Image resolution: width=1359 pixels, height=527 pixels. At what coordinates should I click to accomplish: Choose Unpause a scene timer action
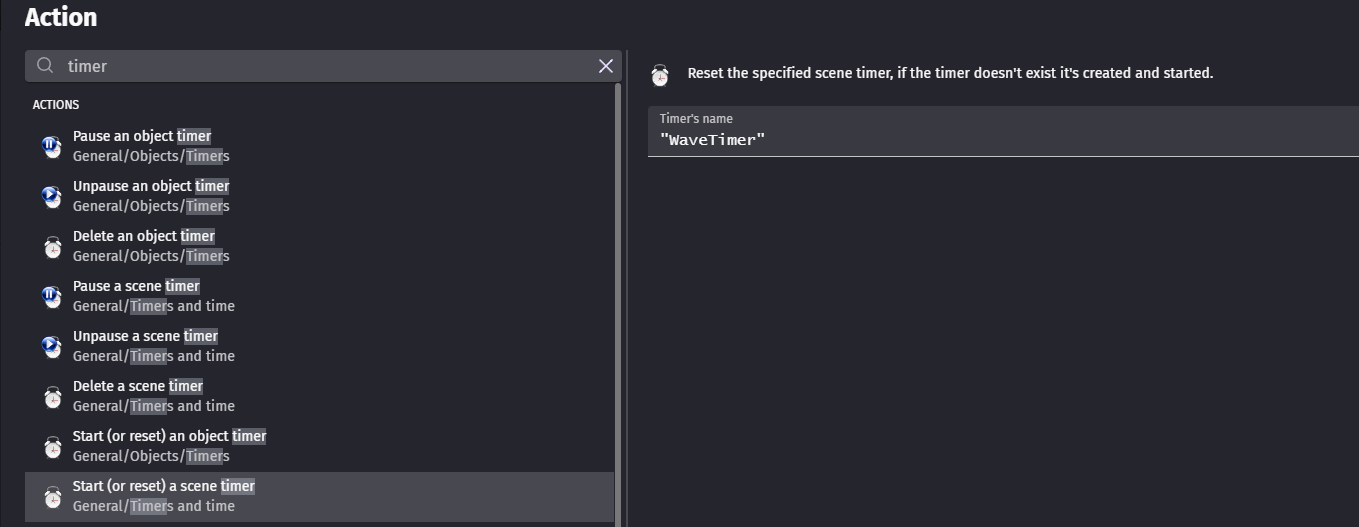pyautogui.click(x=145, y=336)
